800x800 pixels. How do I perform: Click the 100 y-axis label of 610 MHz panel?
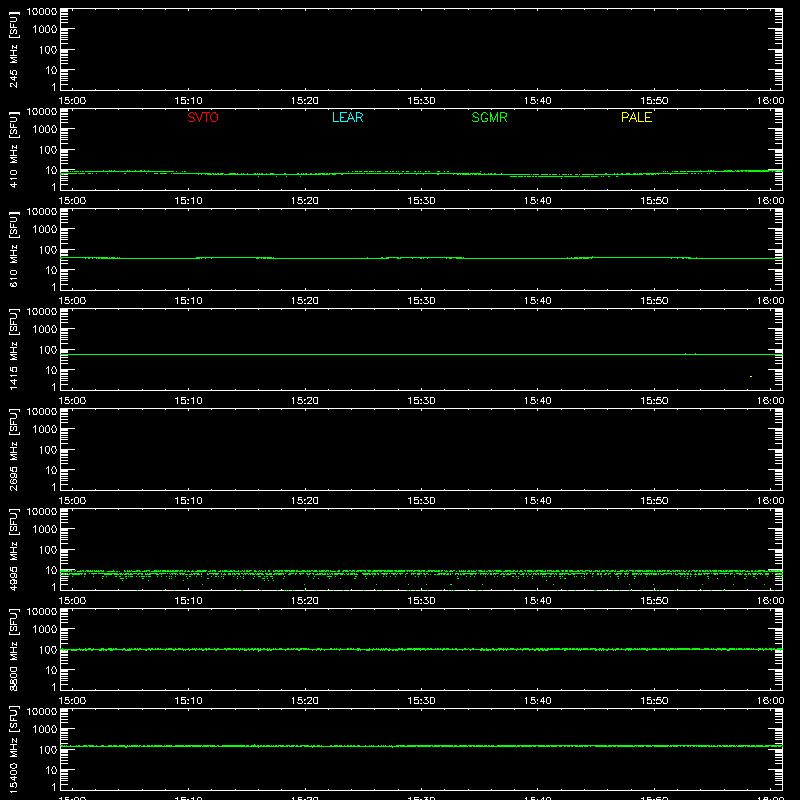pyautogui.click(x=48, y=250)
